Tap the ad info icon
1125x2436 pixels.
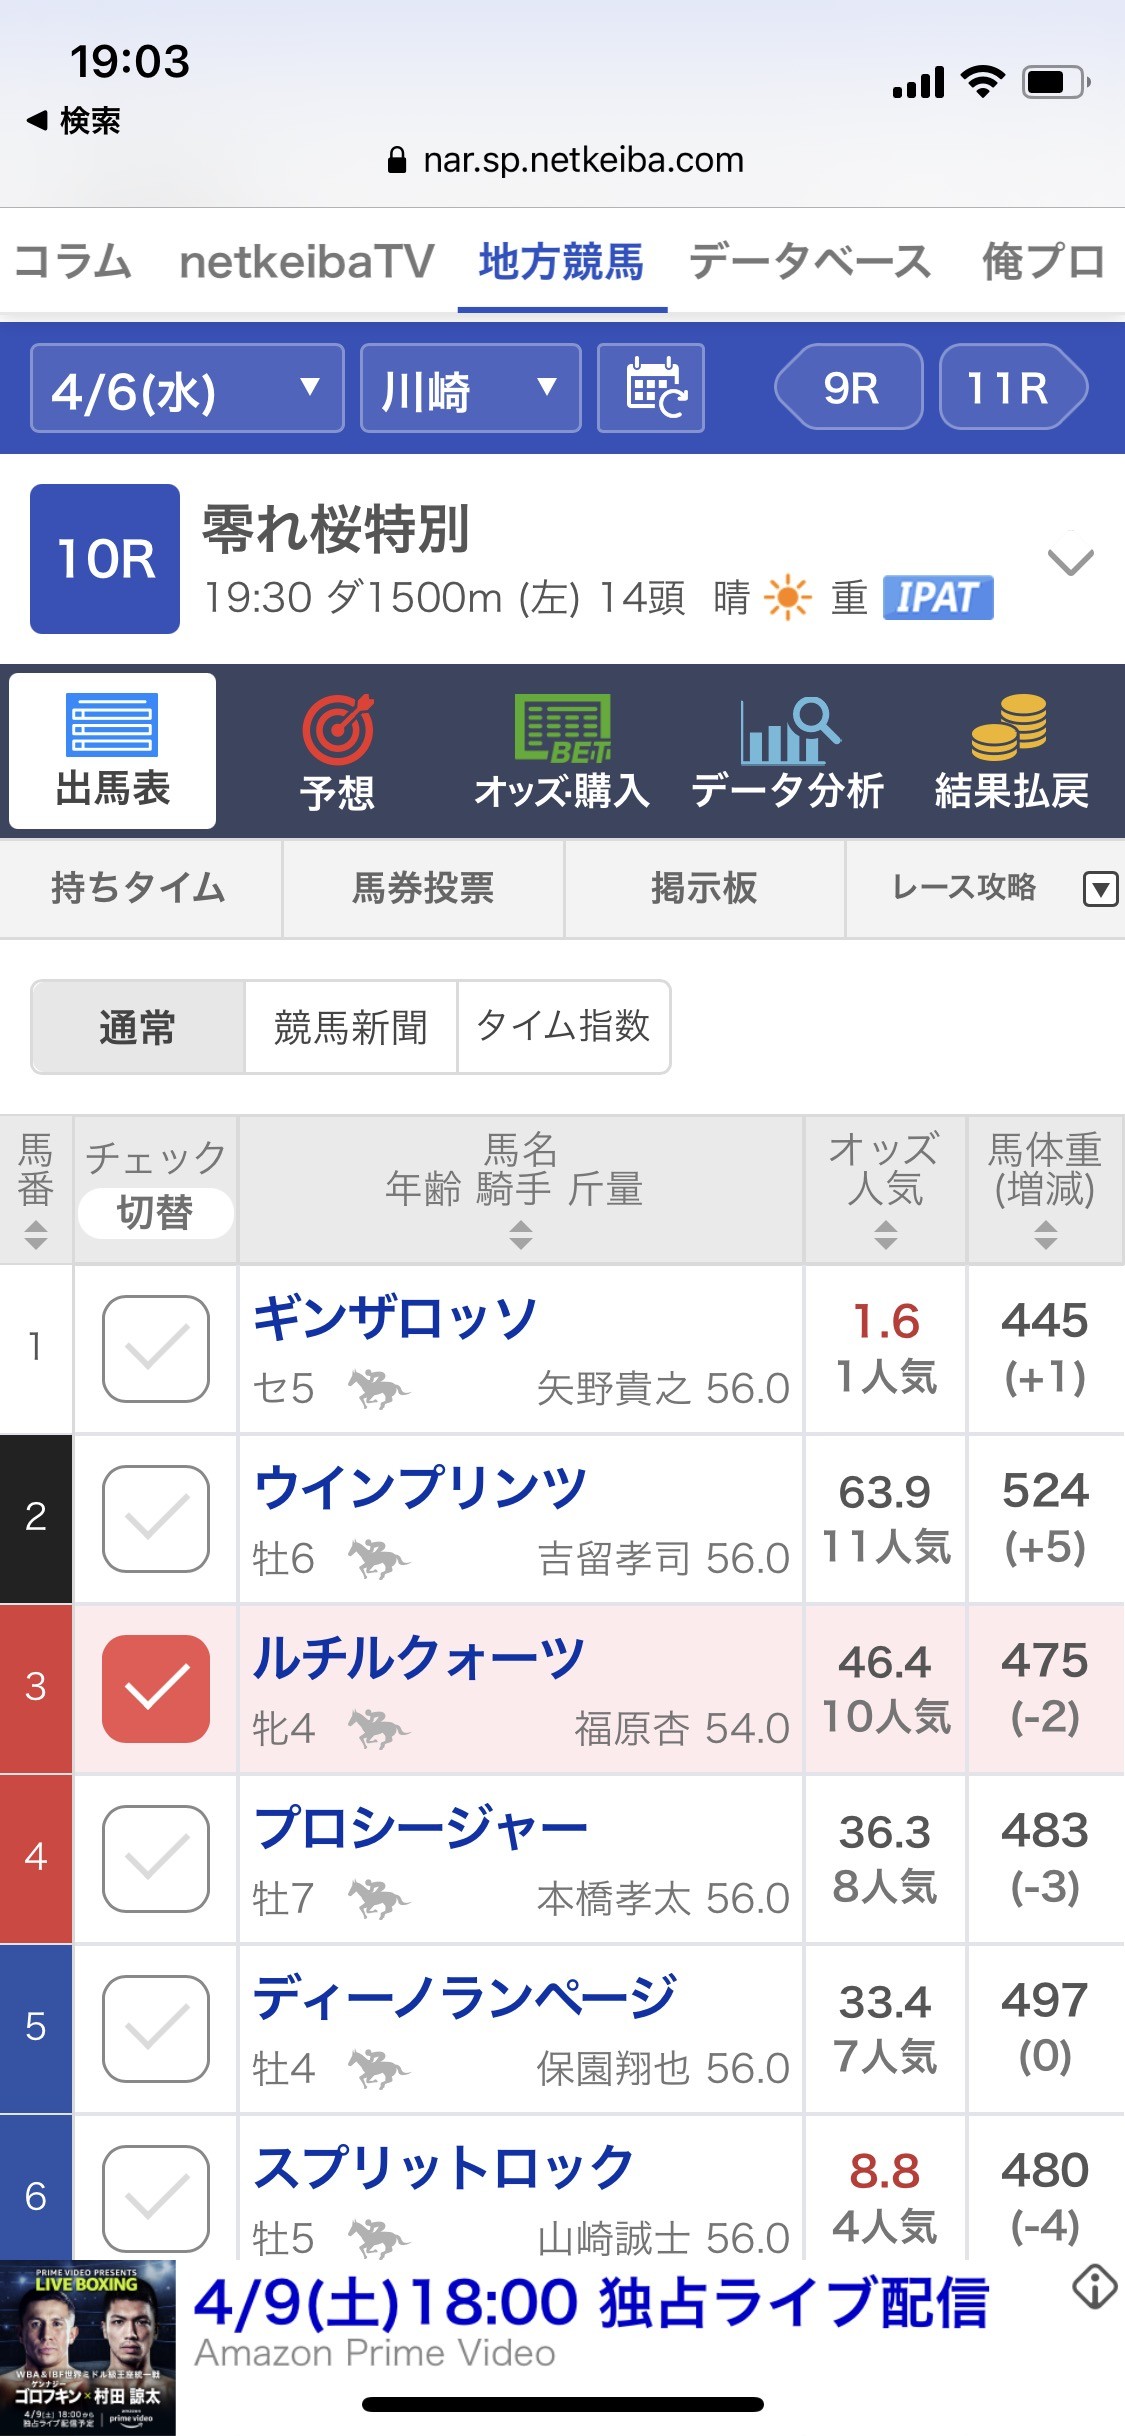(1094, 2286)
